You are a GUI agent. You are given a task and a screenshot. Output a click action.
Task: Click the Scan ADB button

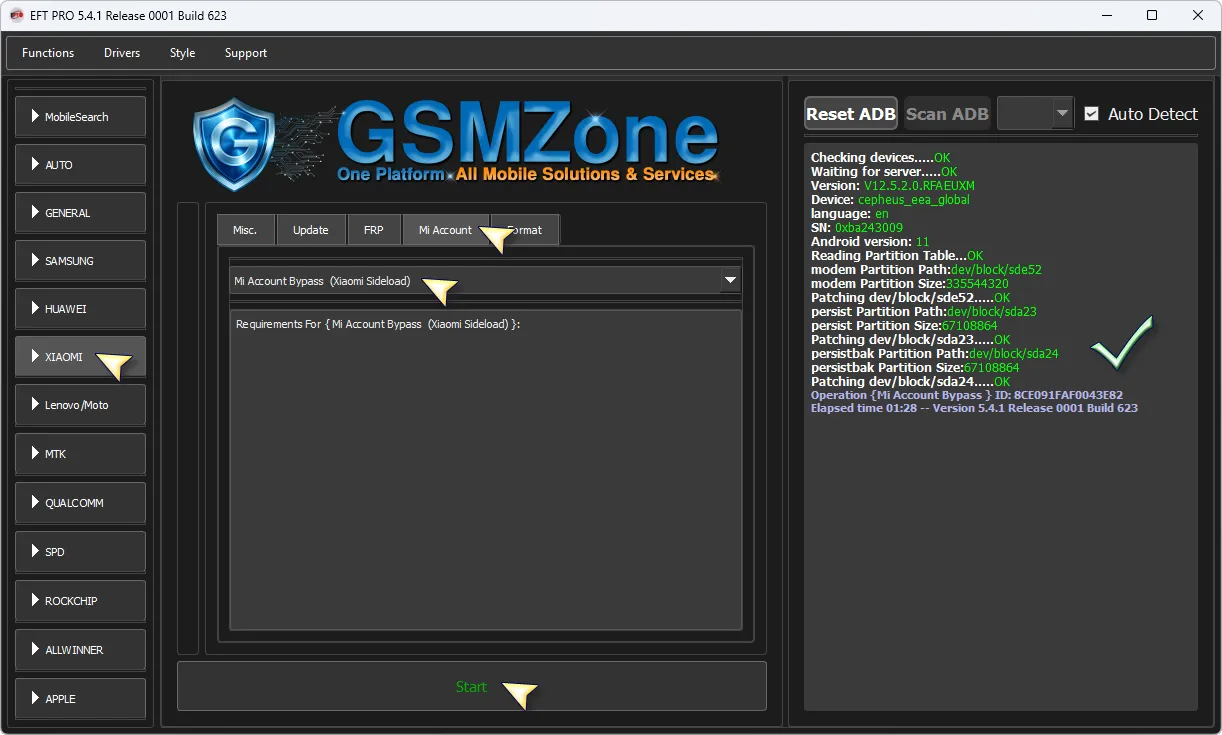pos(946,114)
